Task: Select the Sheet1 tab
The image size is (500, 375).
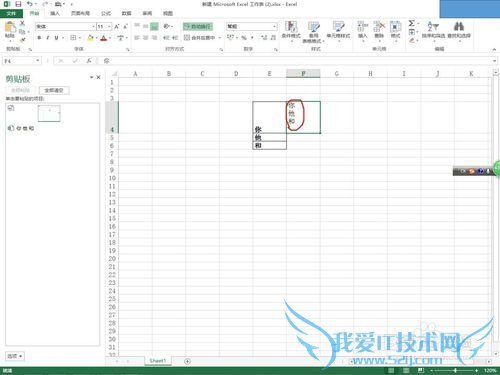Action: click(158, 361)
